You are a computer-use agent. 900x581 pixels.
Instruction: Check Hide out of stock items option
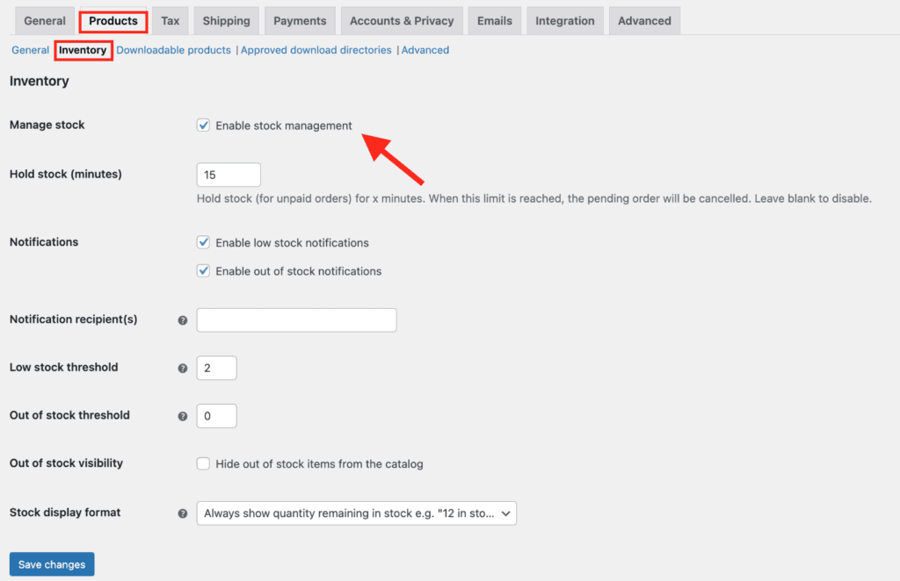coord(204,464)
